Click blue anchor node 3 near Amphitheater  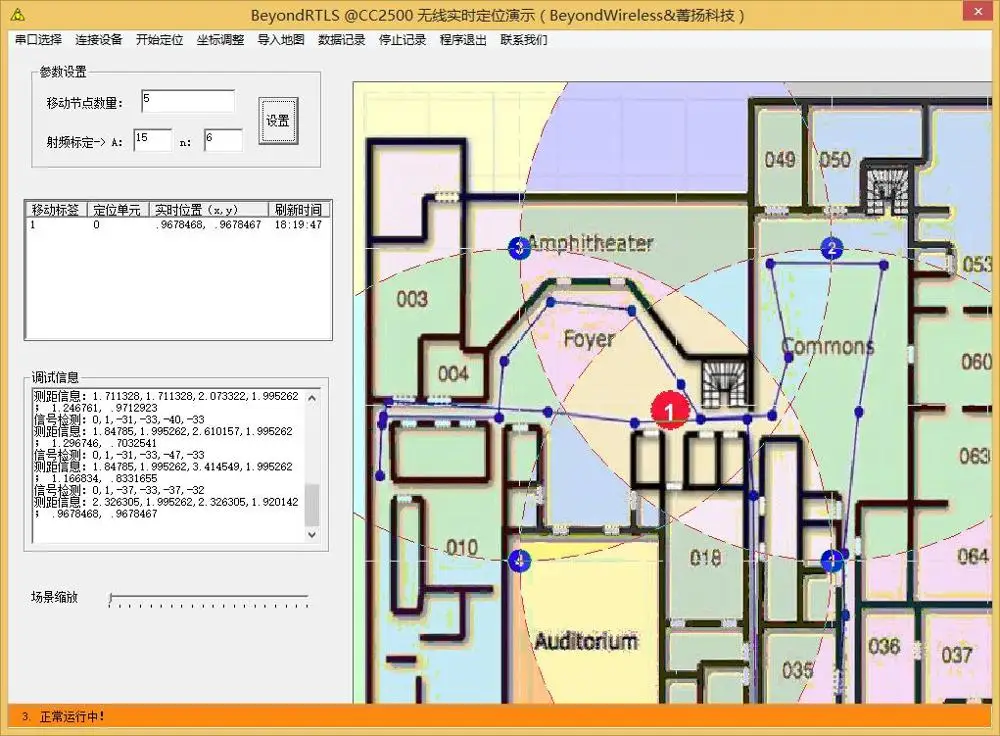(519, 247)
